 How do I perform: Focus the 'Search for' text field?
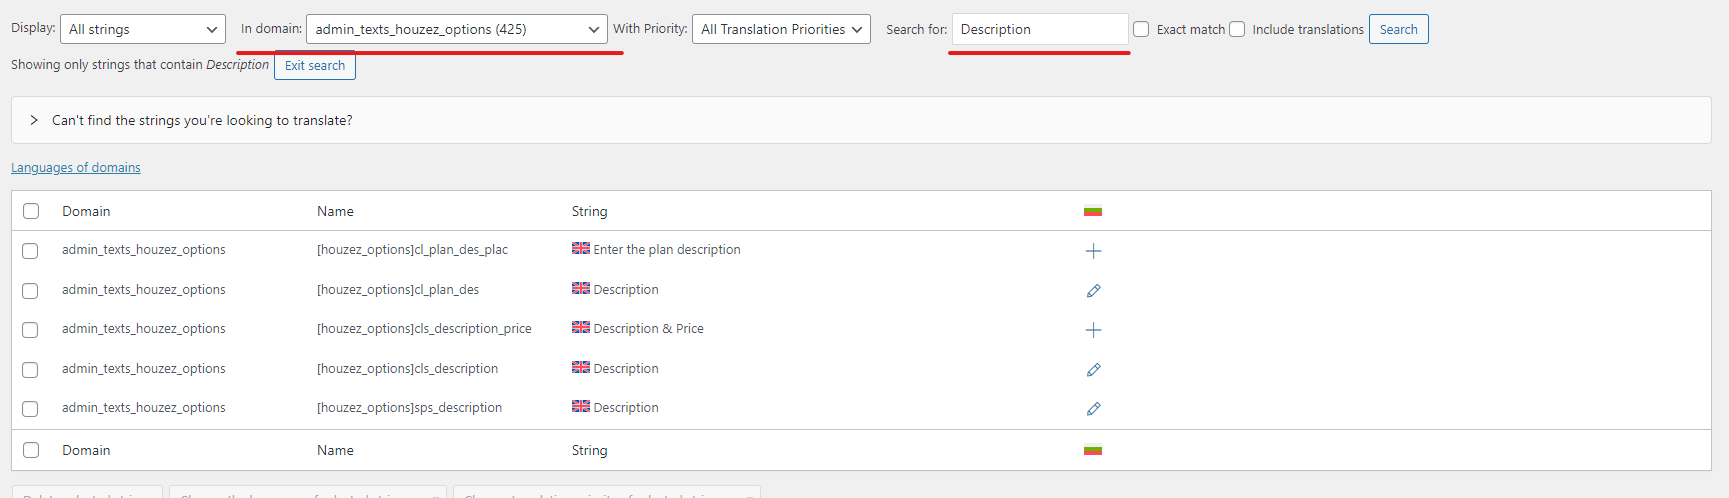(x=1040, y=29)
